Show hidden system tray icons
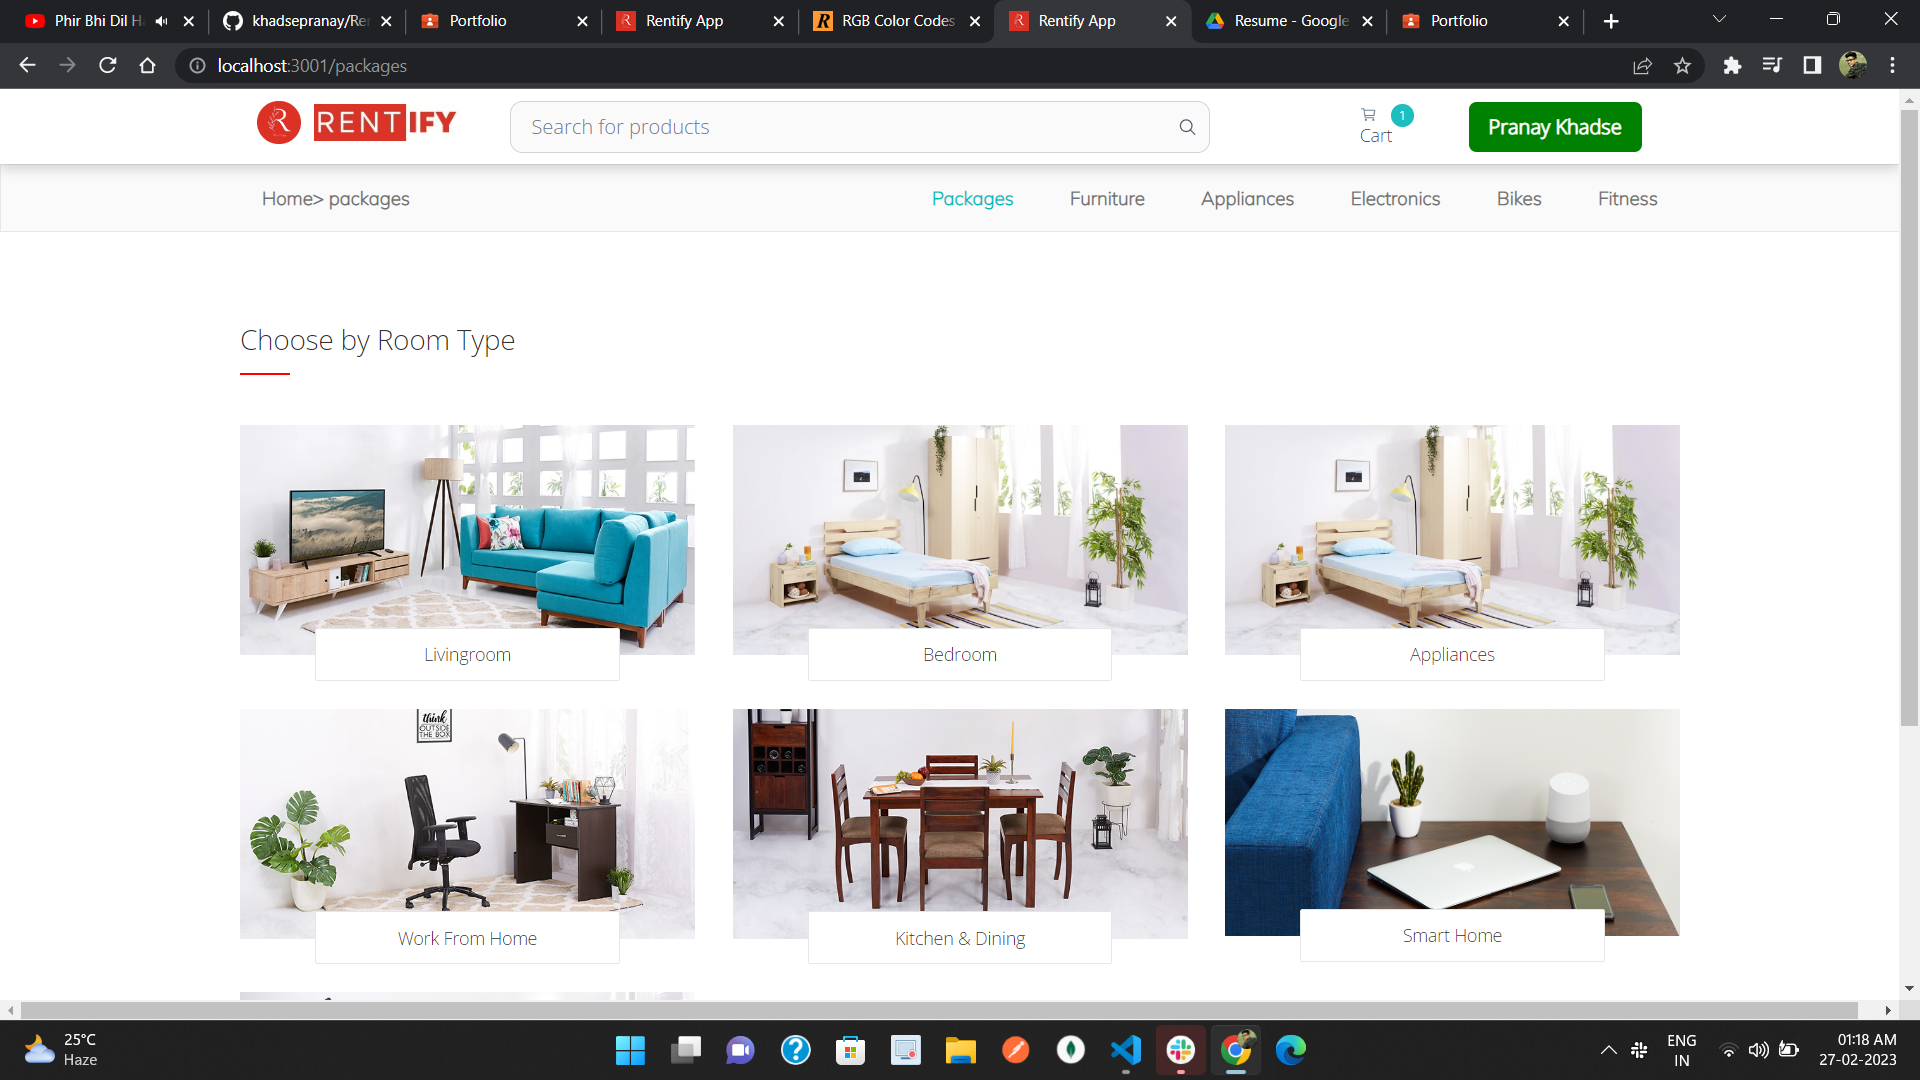This screenshot has width=1920, height=1080. 1608,1050
